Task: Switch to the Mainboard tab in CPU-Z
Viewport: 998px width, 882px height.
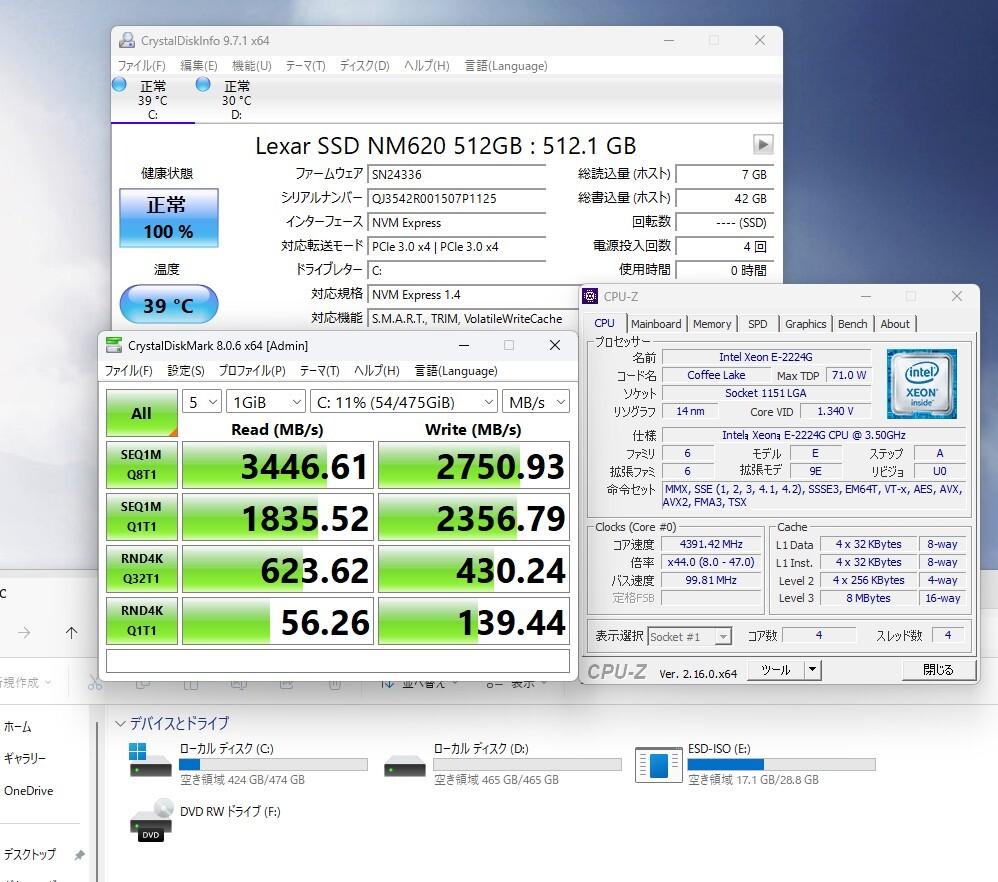Action: coord(656,324)
